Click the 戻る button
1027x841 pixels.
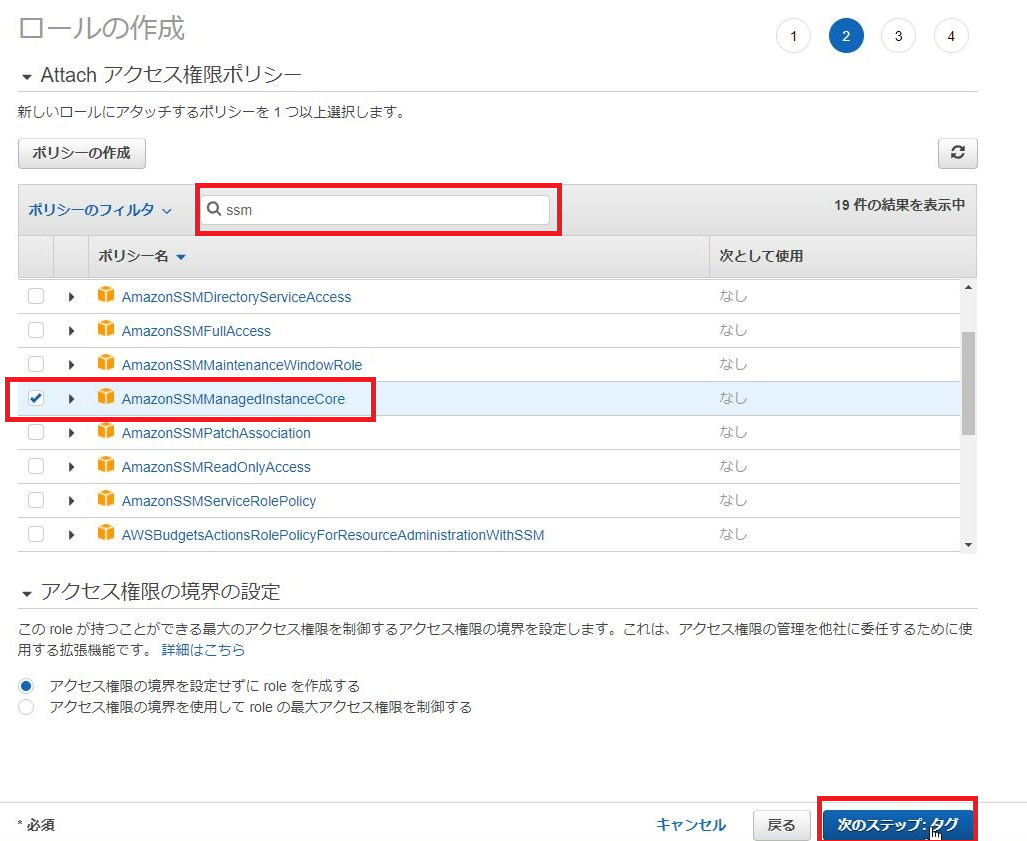tap(781, 825)
